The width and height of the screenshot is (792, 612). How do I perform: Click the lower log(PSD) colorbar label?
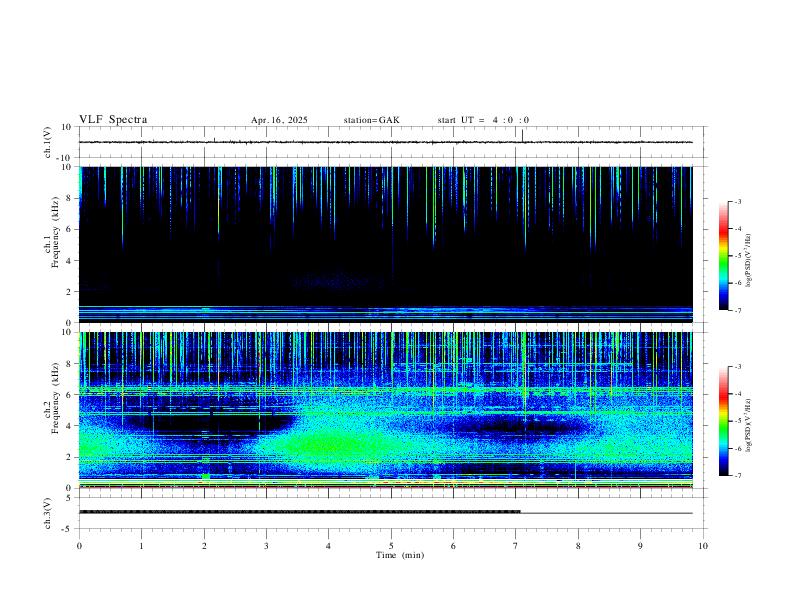click(748, 425)
